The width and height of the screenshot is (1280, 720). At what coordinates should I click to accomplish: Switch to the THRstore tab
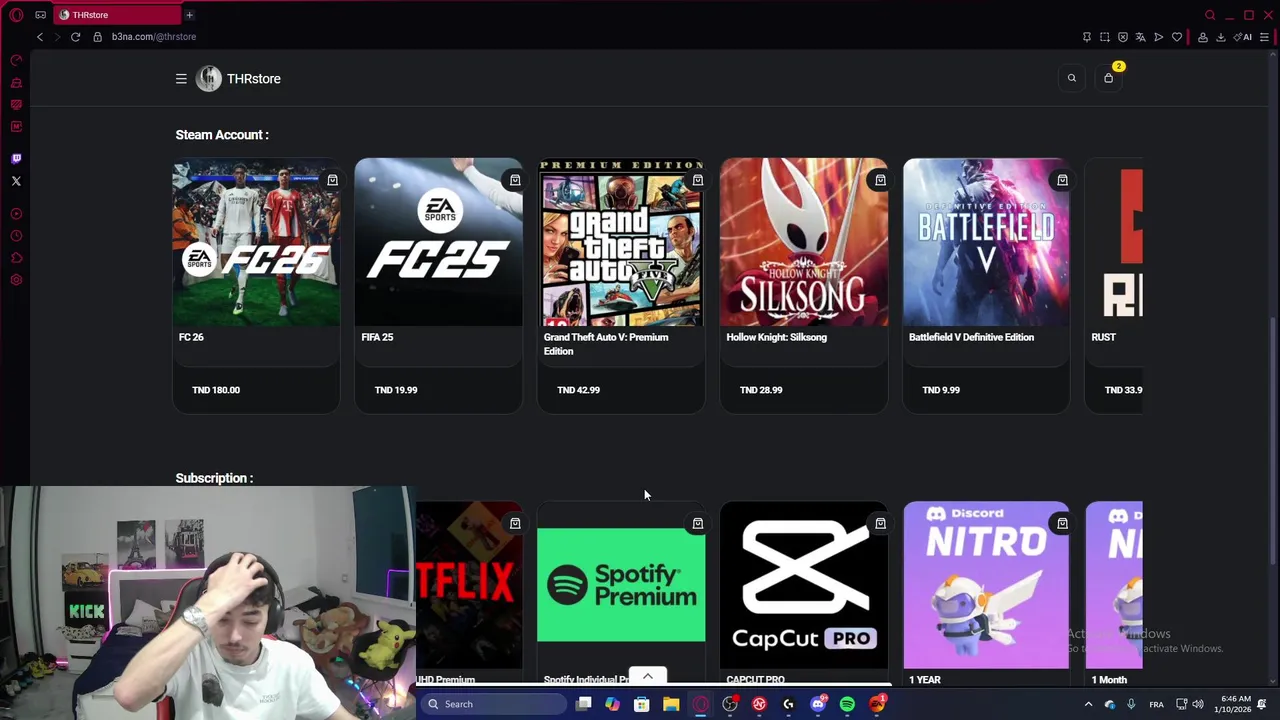pyautogui.click(x=115, y=15)
